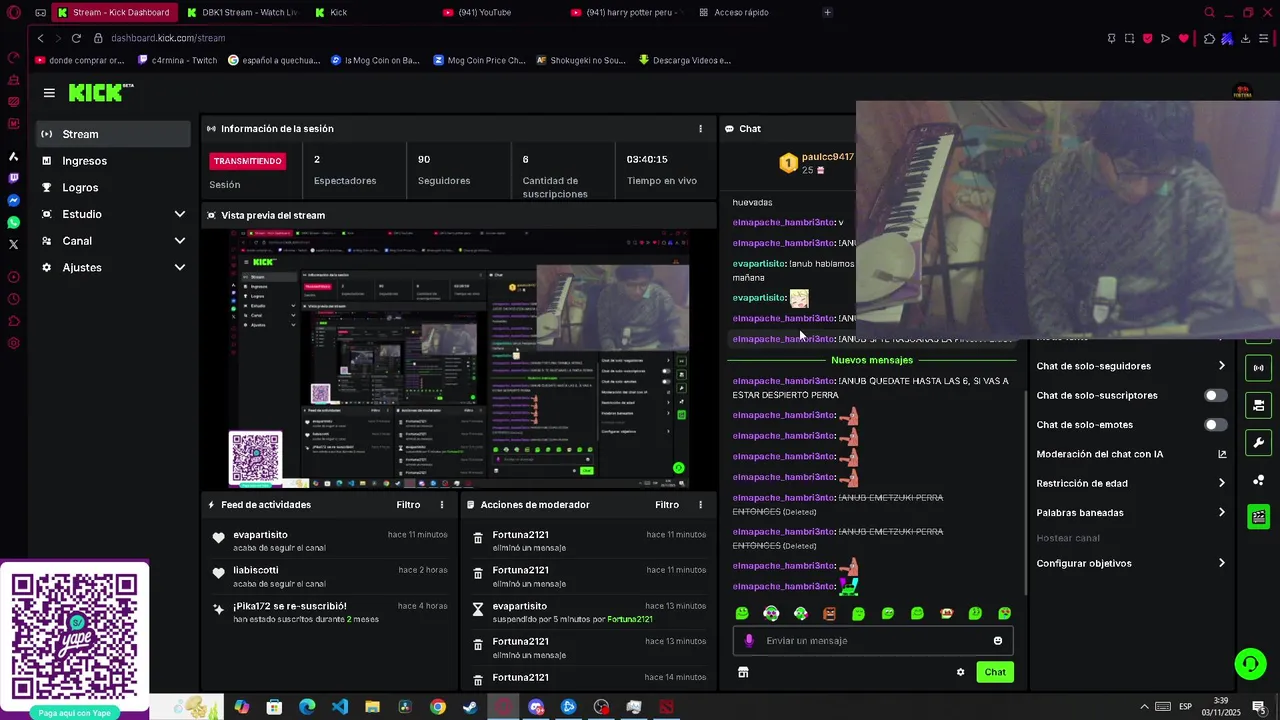
Task: Open Acciones de moderador three-dot menu
Action: pyautogui.click(x=700, y=505)
